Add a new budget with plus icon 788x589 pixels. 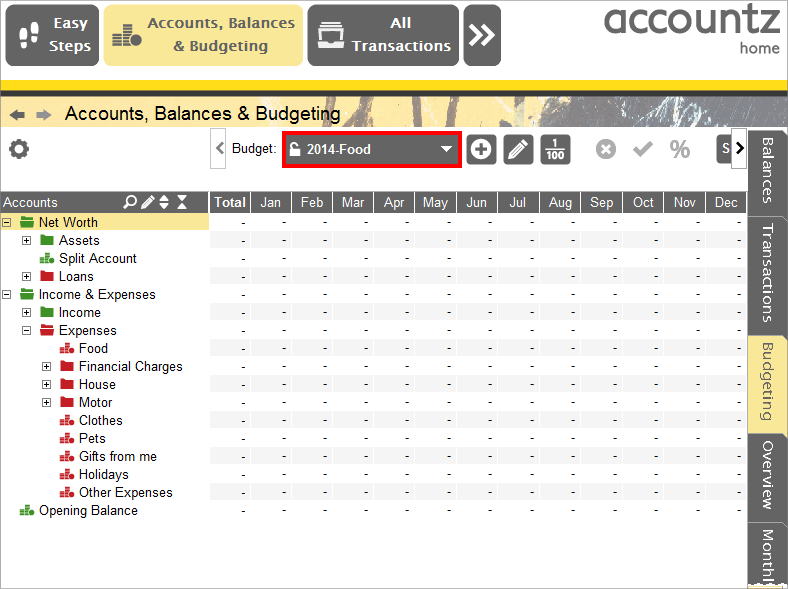[481, 149]
